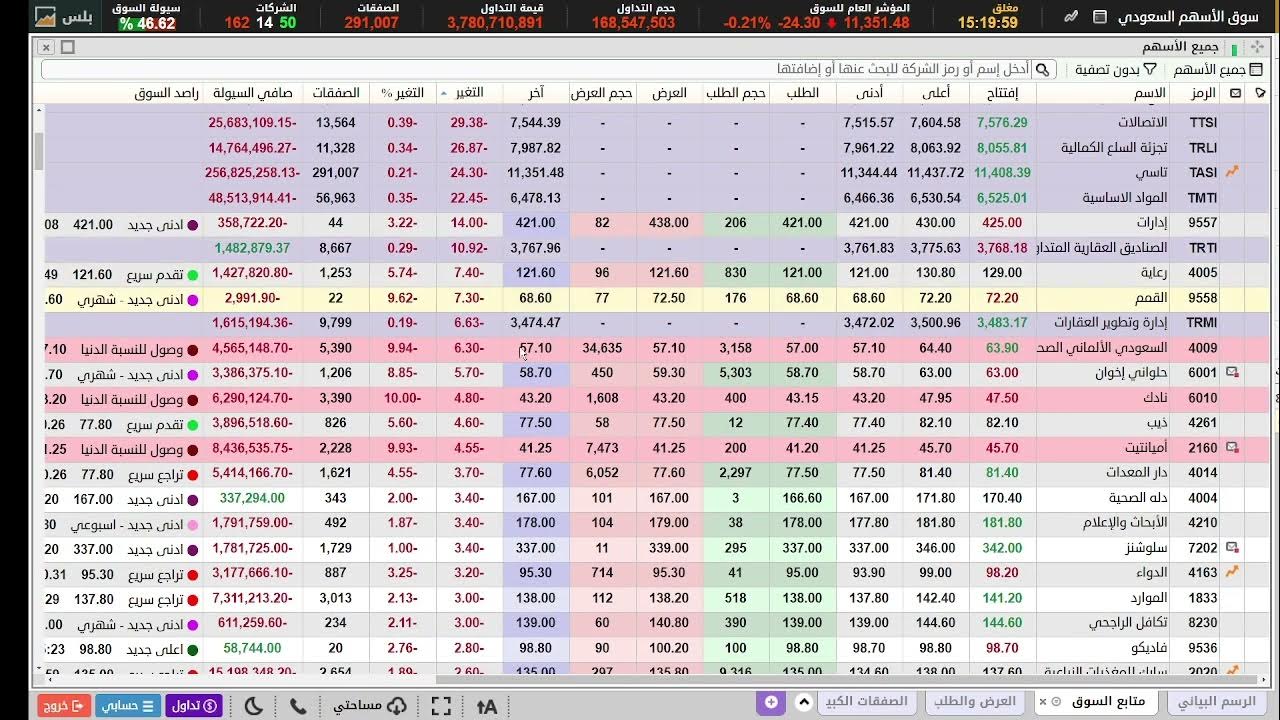Open the حسابي account button

coord(129,706)
